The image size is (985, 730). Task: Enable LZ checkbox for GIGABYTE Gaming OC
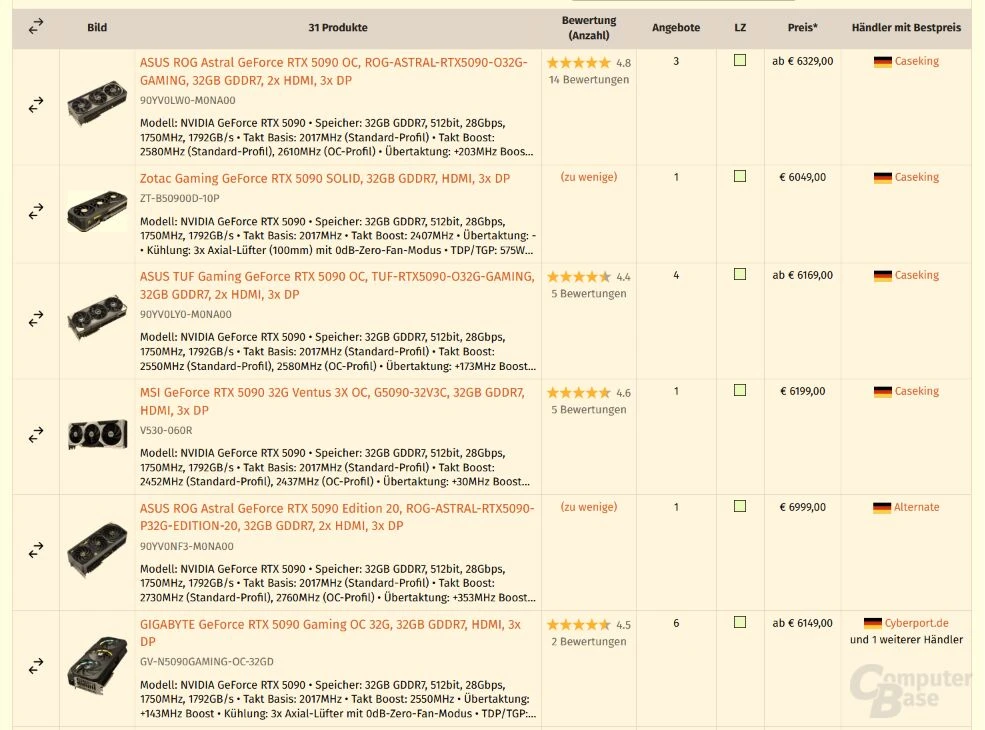pos(740,622)
